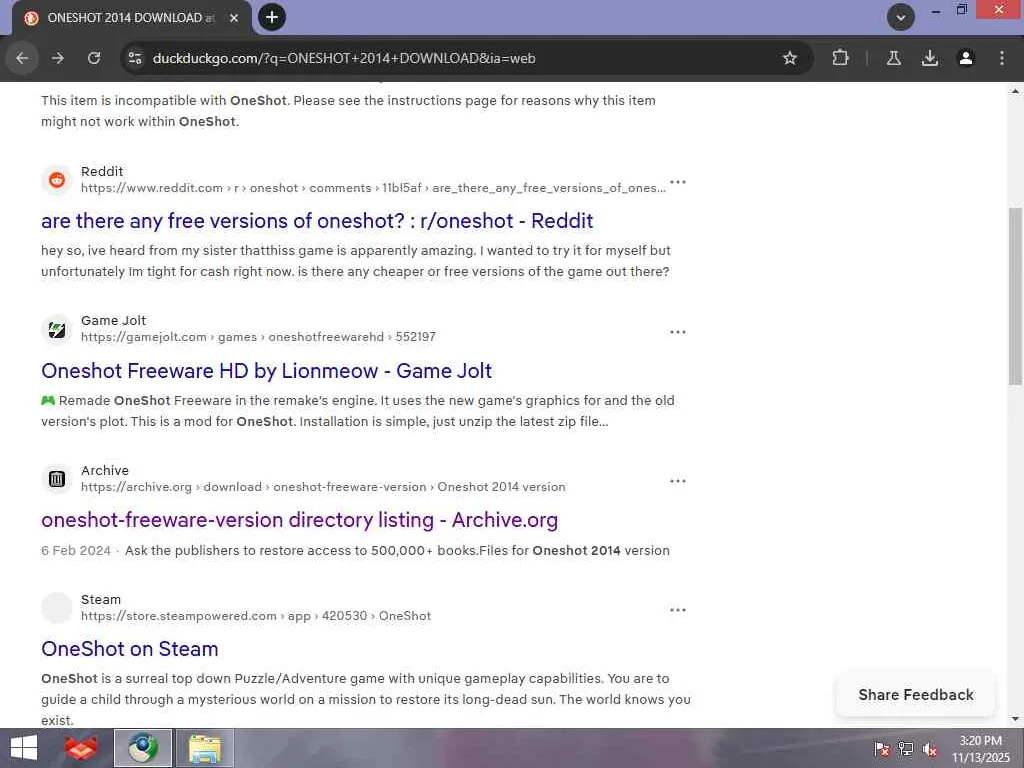Expand the tab search dropdown
The image size is (1024, 768).
[901, 18]
